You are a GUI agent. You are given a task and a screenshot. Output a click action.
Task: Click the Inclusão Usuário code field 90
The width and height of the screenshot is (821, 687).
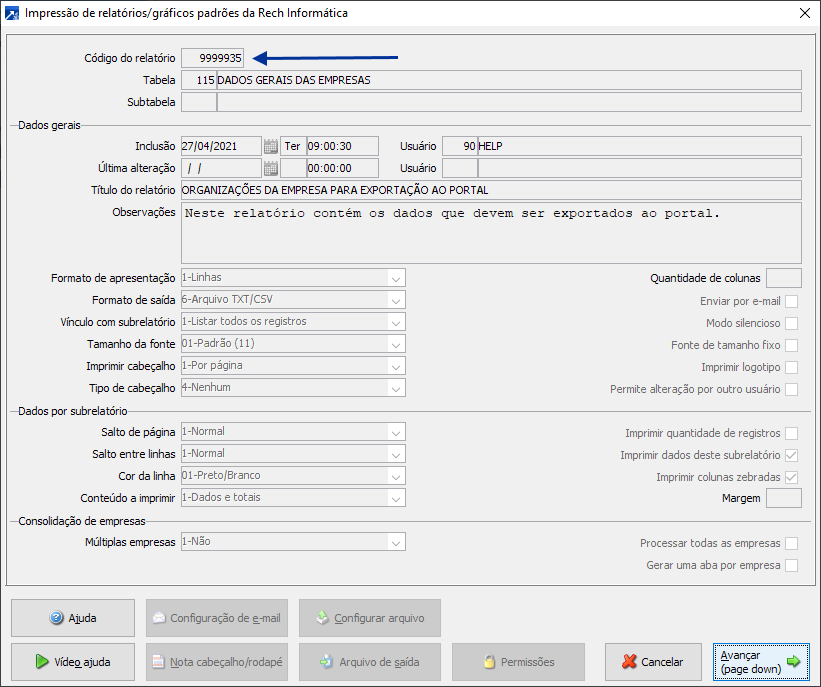coord(460,146)
